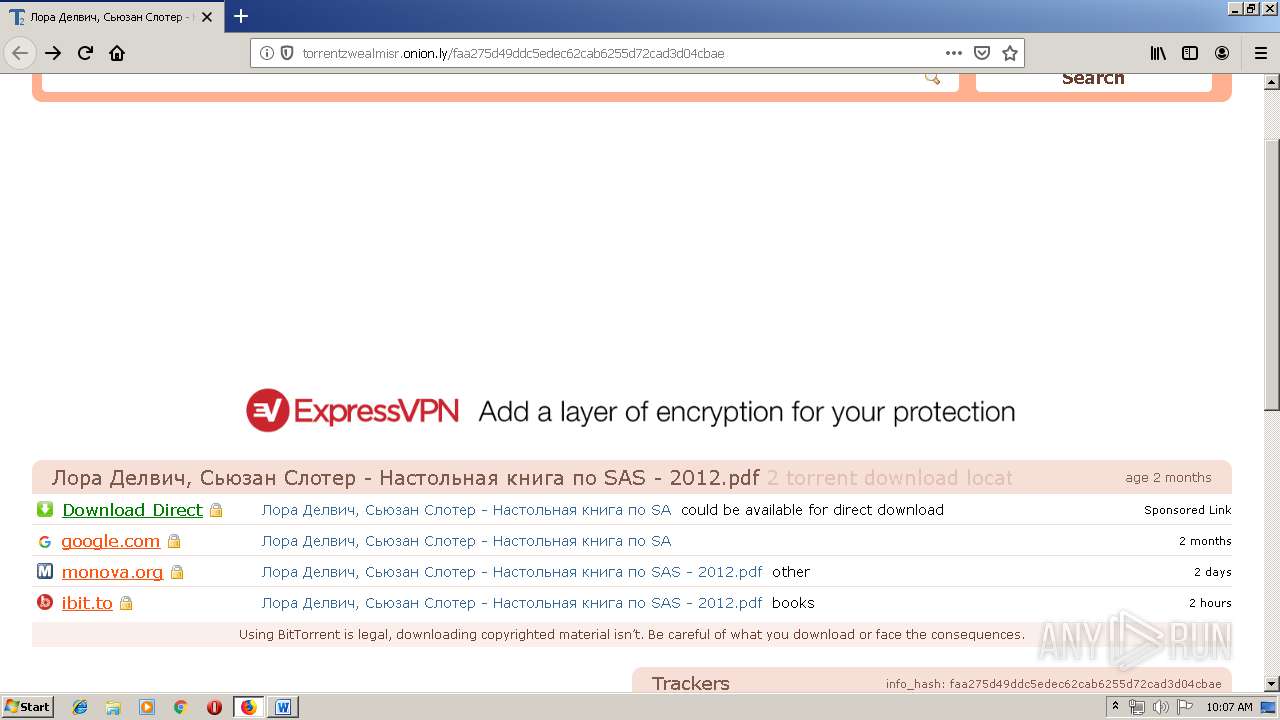Viewport: 1280px width, 720px height.
Task: Click the monova.org M icon
Action: coord(45,572)
